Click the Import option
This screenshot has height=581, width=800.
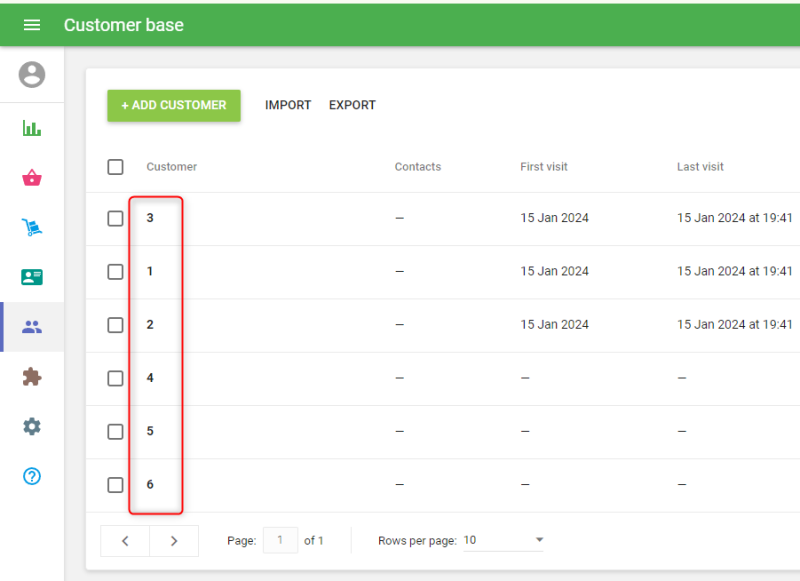click(x=288, y=105)
